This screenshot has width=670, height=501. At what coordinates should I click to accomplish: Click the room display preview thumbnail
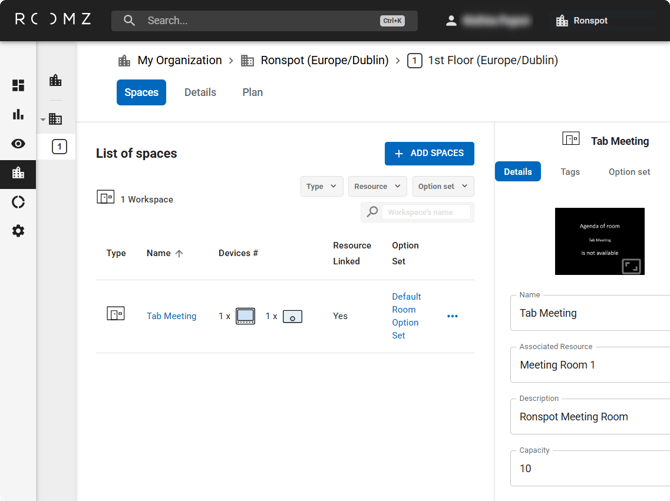(599, 241)
